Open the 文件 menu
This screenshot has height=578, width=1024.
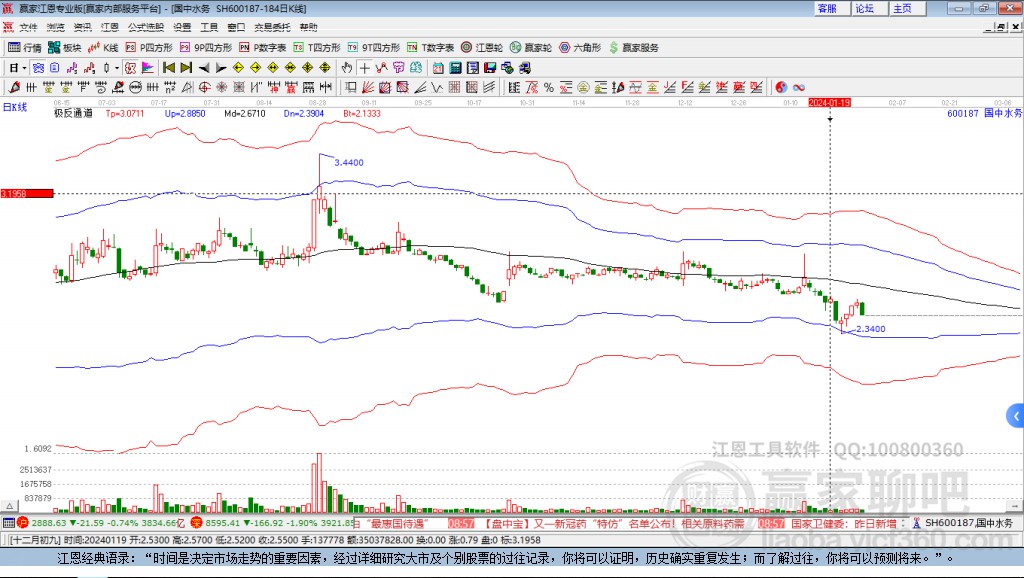tap(28, 27)
